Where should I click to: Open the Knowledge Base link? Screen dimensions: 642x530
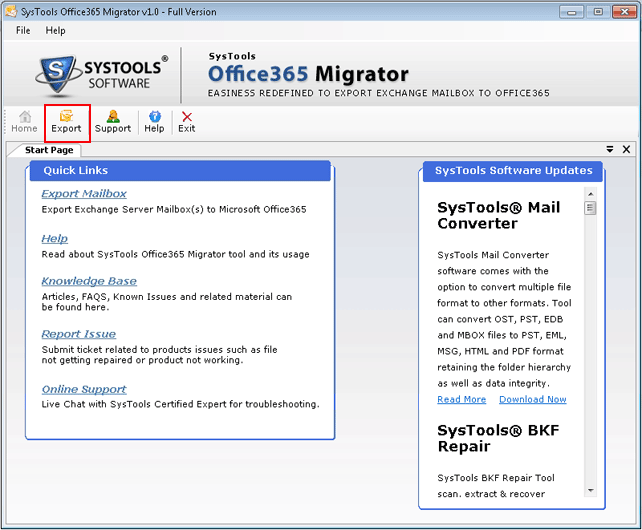(x=89, y=281)
